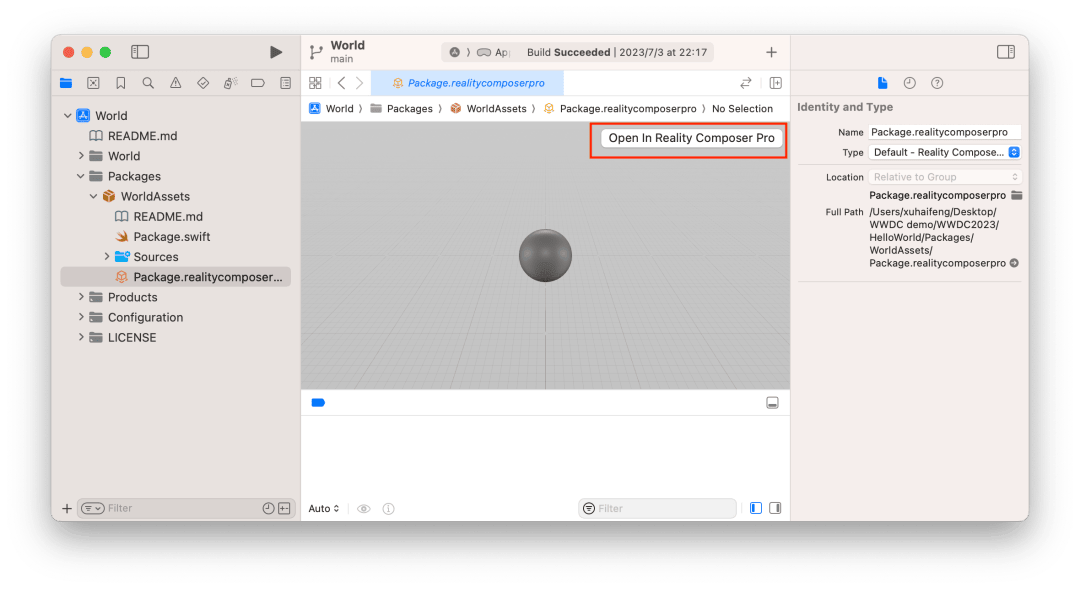Open the Breakpoint navigator
Screen dimensions: 1080x589
(258, 83)
